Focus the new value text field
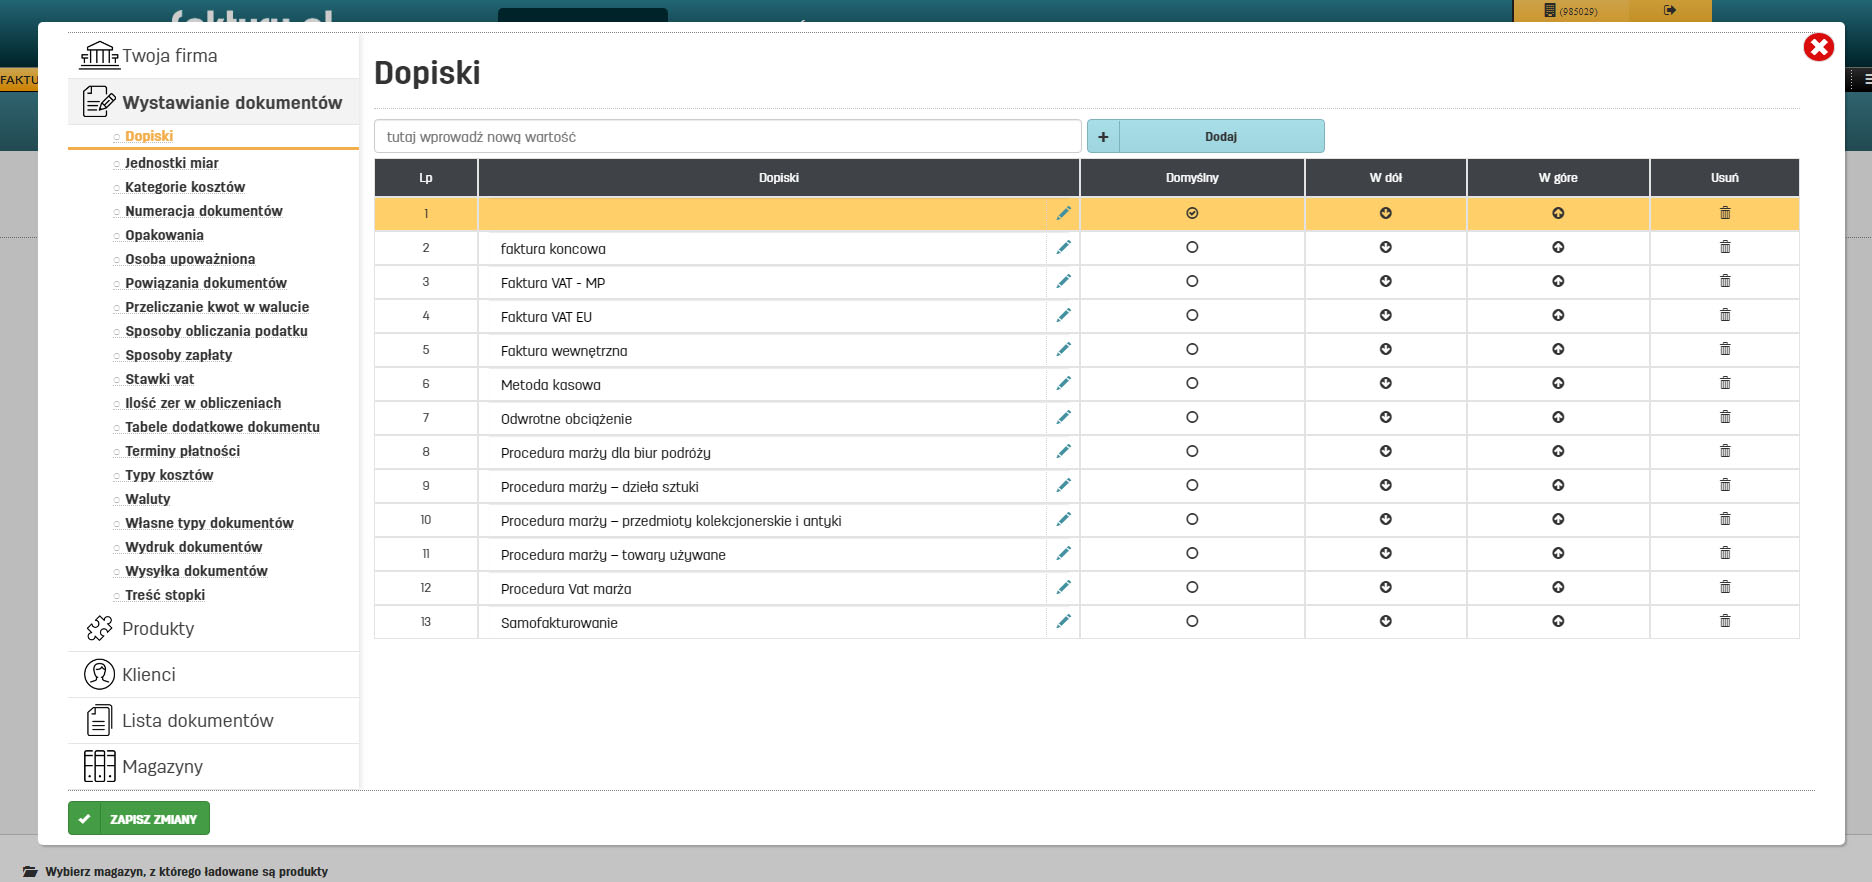Viewport: 1872px width, 882px height. (x=727, y=137)
